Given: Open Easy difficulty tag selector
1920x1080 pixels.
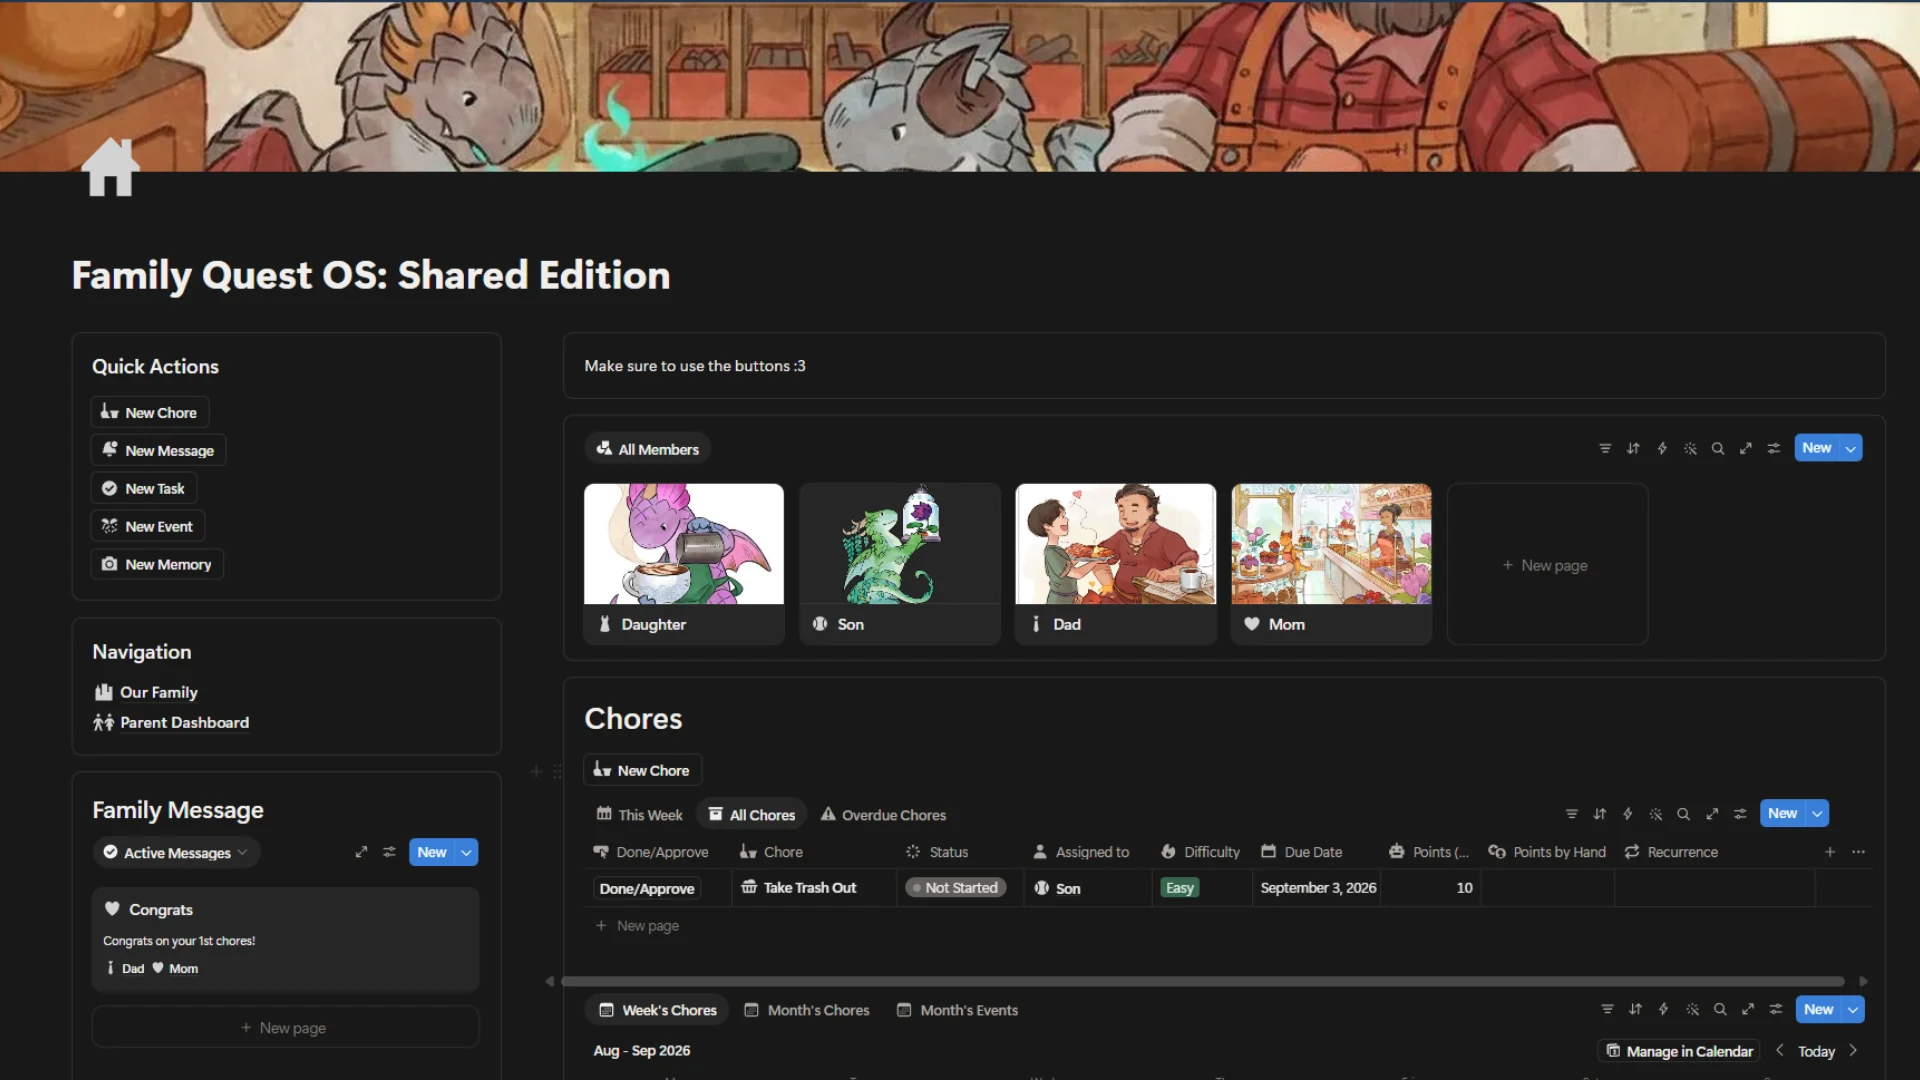Looking at the screenshot, I should (1180, 888).
